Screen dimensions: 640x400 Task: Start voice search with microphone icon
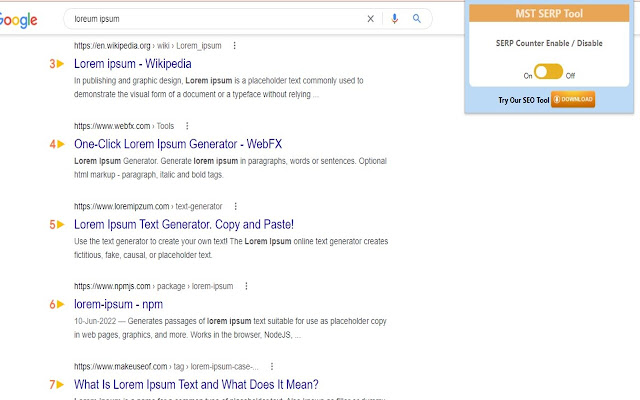[x=395, y=18]
